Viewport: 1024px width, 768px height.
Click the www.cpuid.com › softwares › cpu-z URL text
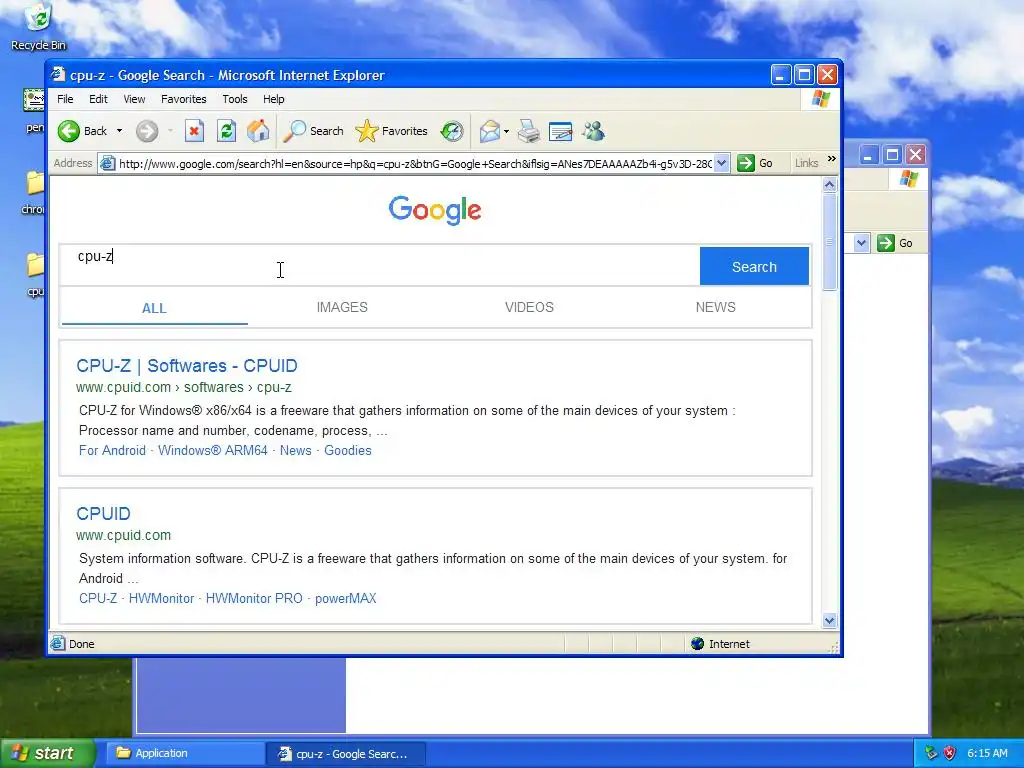(x=184, y=387)
